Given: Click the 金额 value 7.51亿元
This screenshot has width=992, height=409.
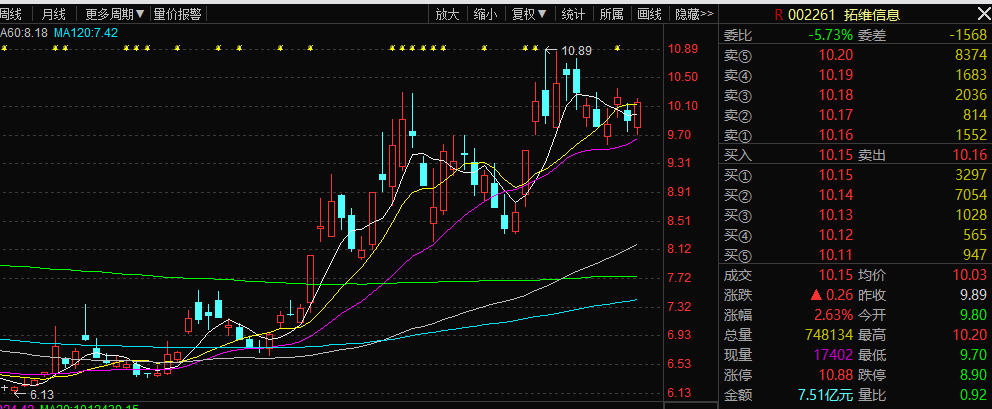Looking at the screenshot, I should 826,395.
